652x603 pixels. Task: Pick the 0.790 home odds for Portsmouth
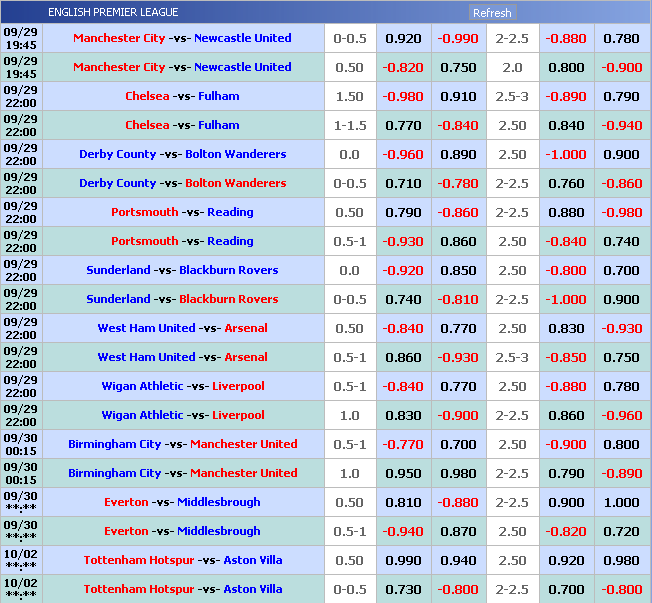(403, 212)
